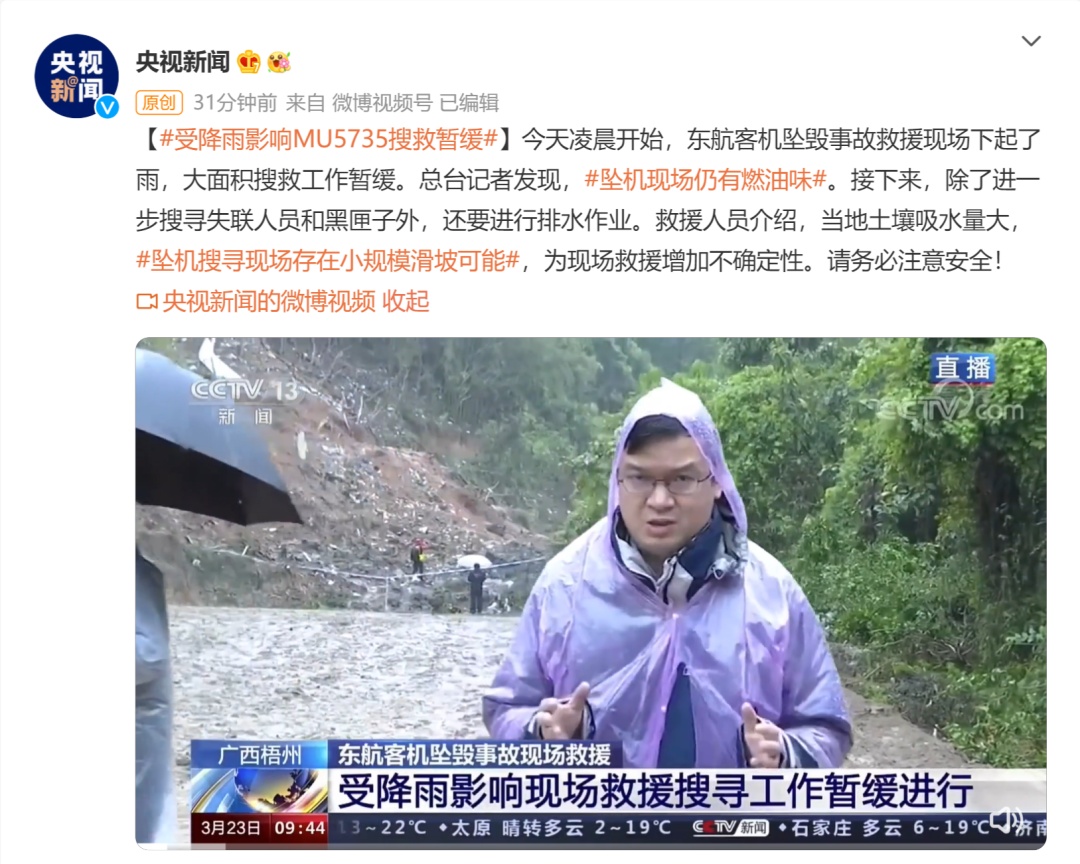
Task: Click the 直播 live badge on video
Action: click(963, 369)
